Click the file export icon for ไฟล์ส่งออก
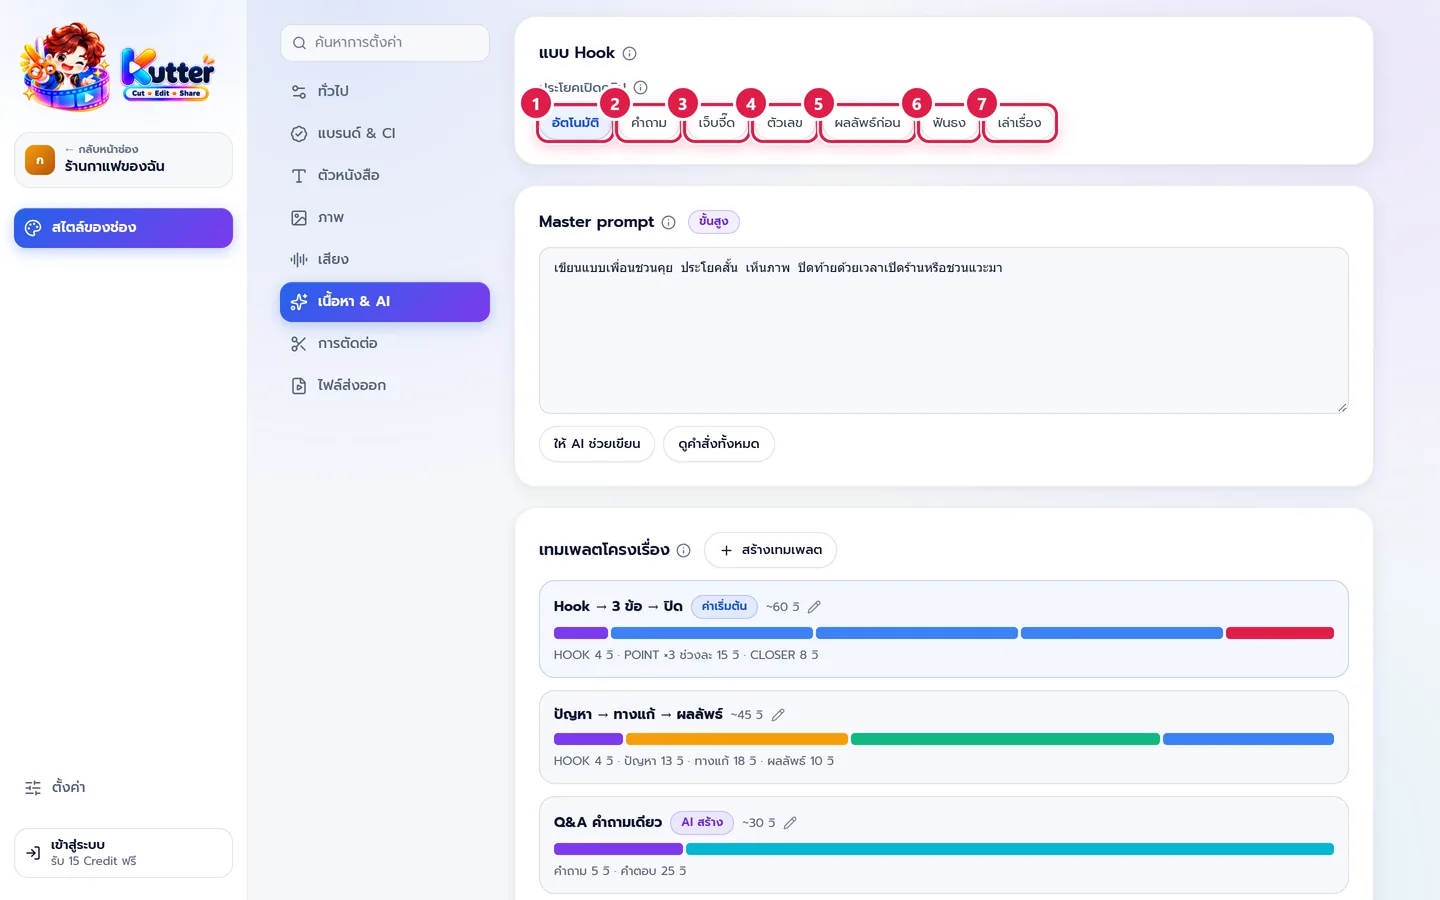 pos(298,386)
